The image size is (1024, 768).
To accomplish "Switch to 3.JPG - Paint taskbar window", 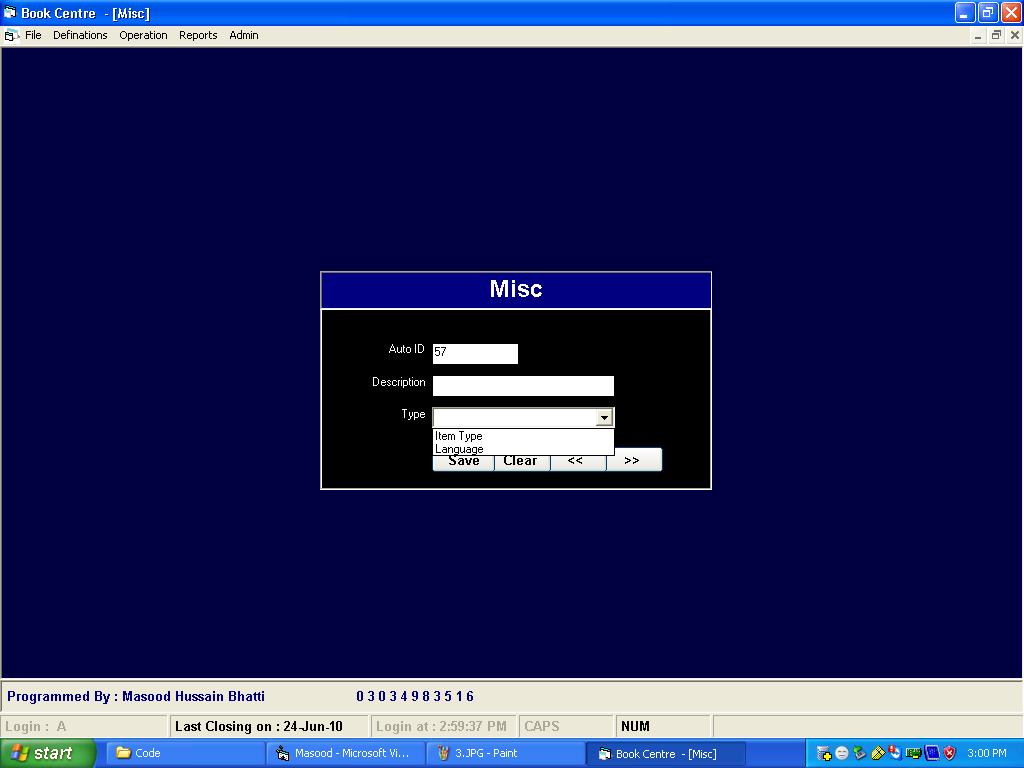I will pos(505,753).
